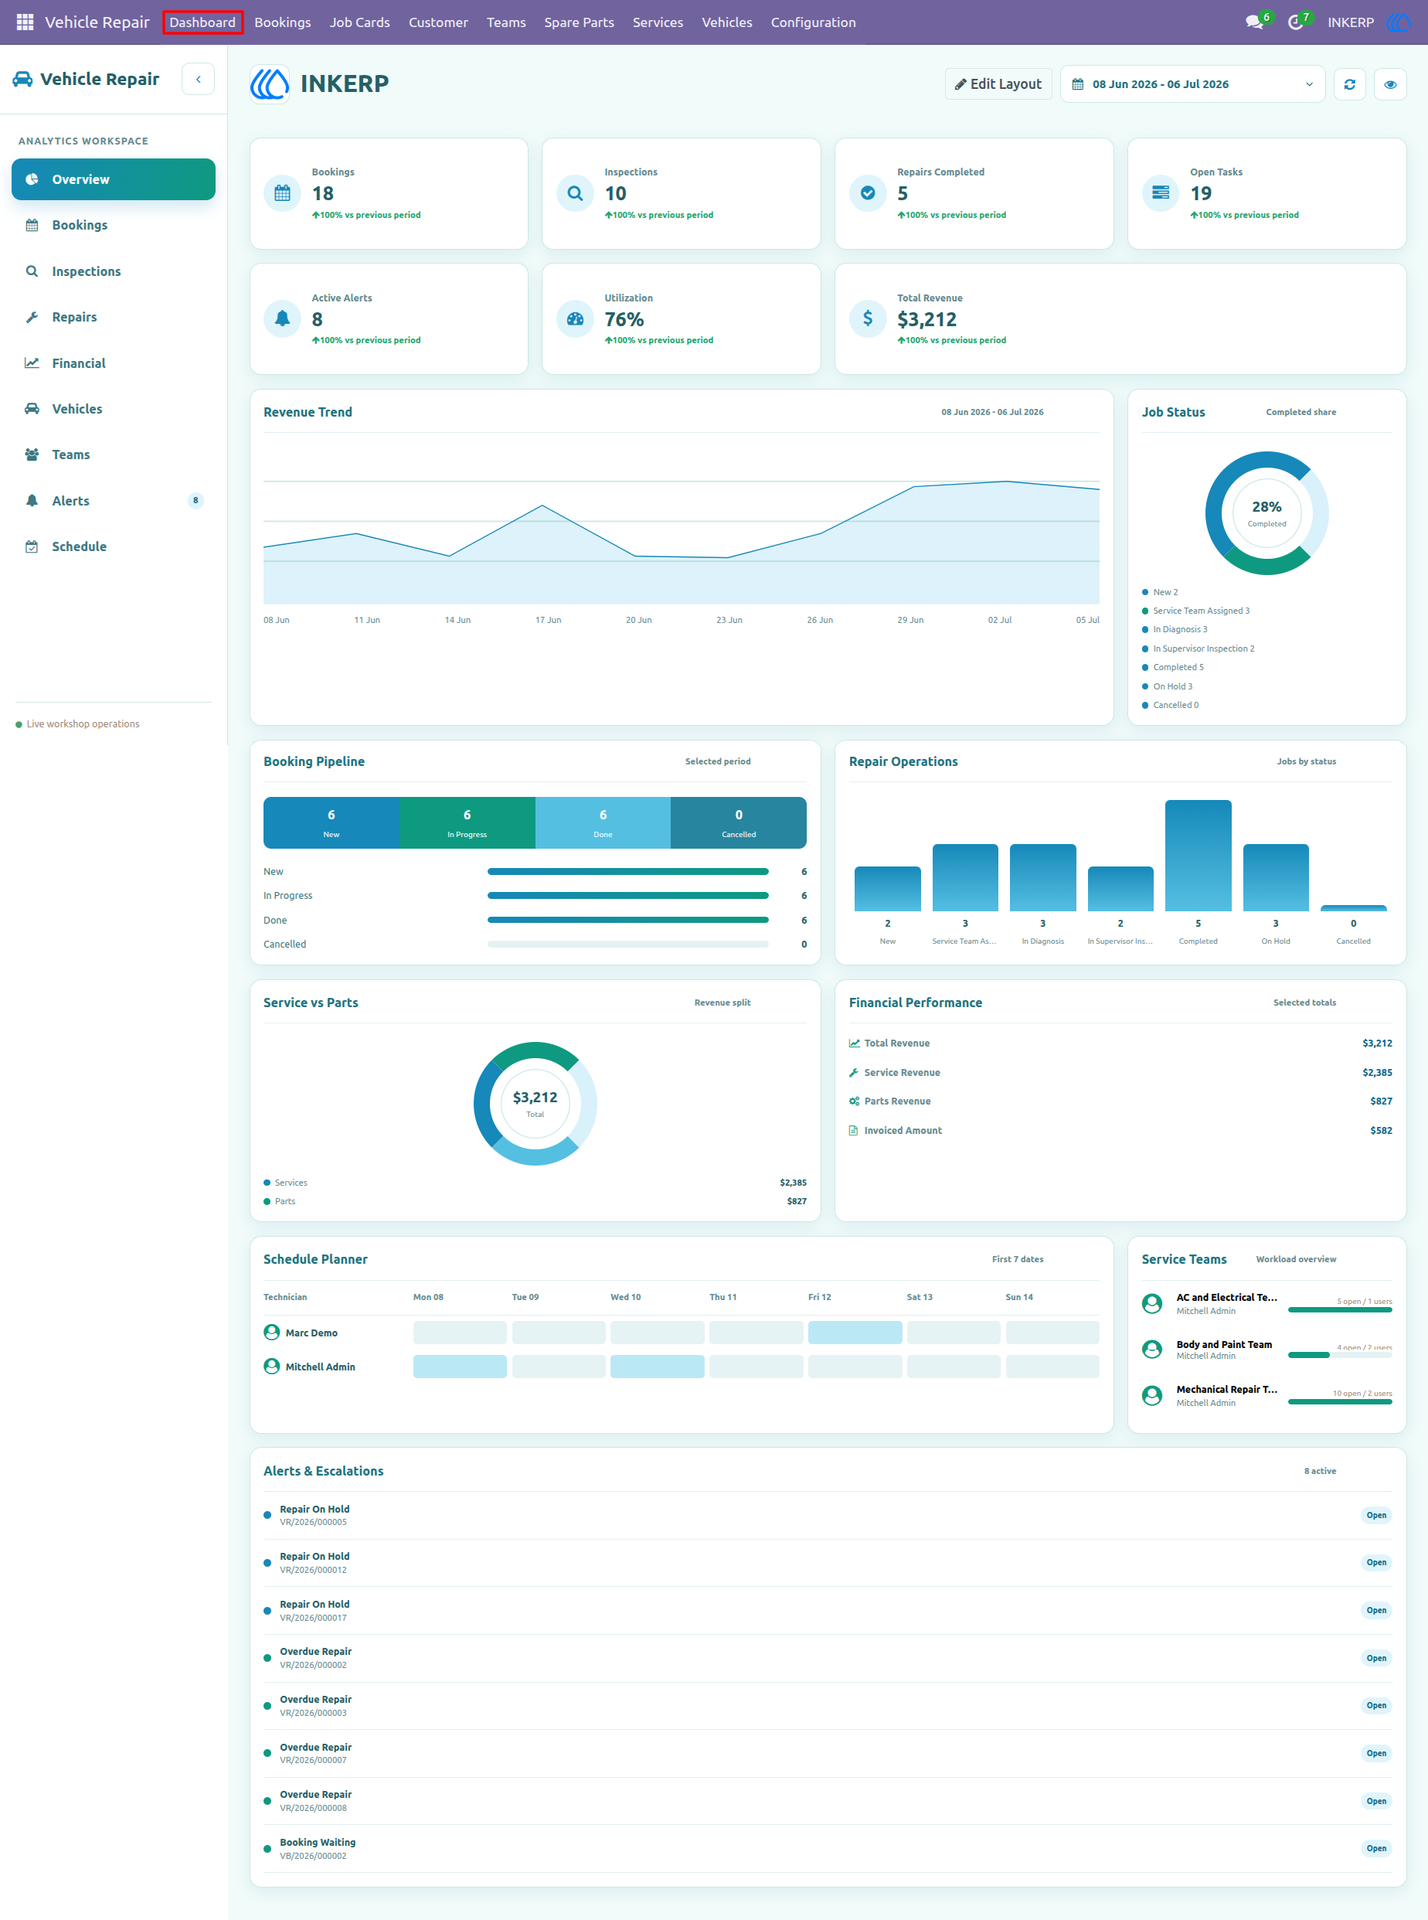Viewport: 1428px width, 1920px height.
Task: Open the date range dropdown
Action: point(1192,84)
